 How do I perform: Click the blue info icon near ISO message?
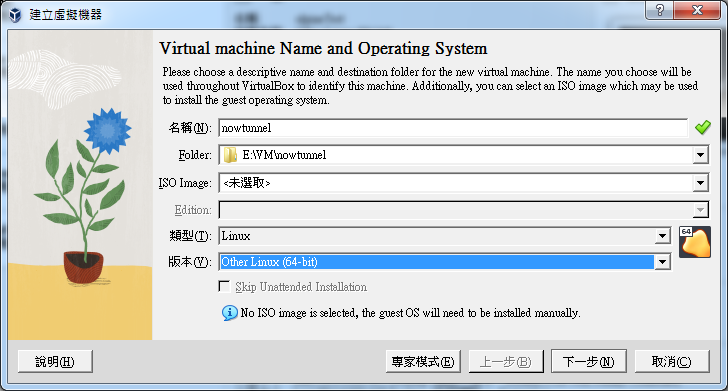229,313
